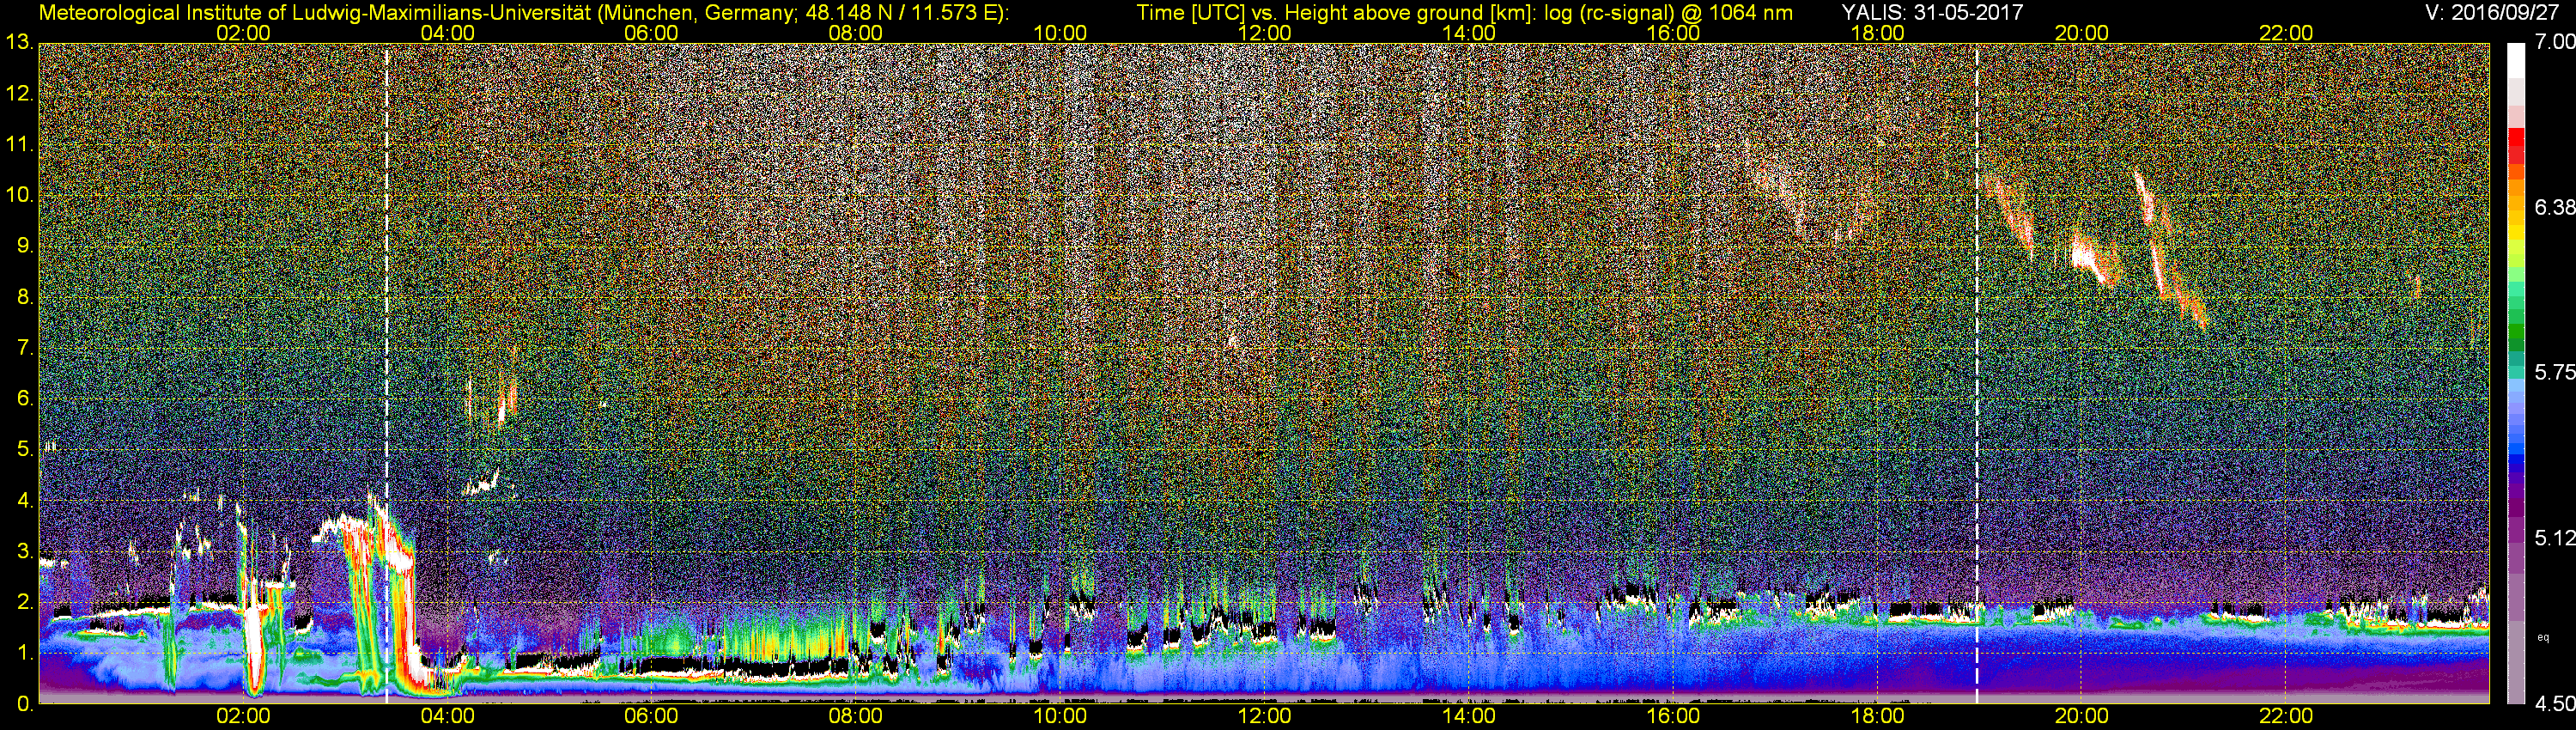Viewport: 2576px width, 730px height.
Task: Click the "9." height axis label
Action: tap(24, 246)
